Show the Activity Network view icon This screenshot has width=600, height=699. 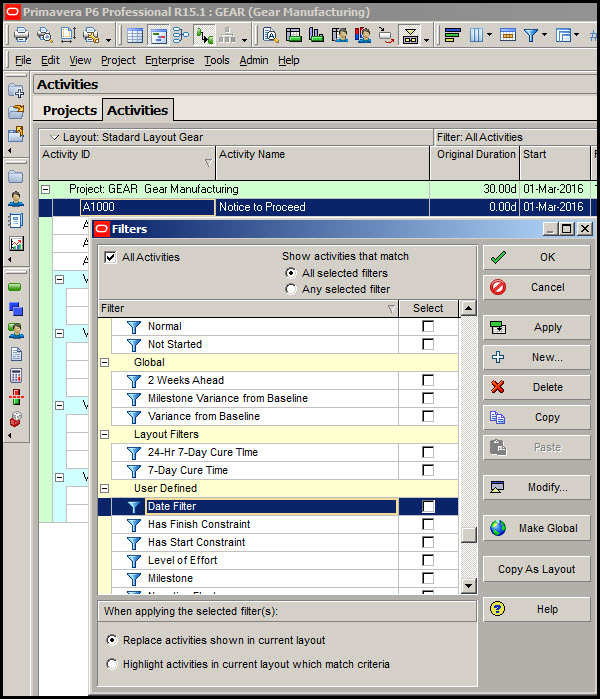(181, 35)
